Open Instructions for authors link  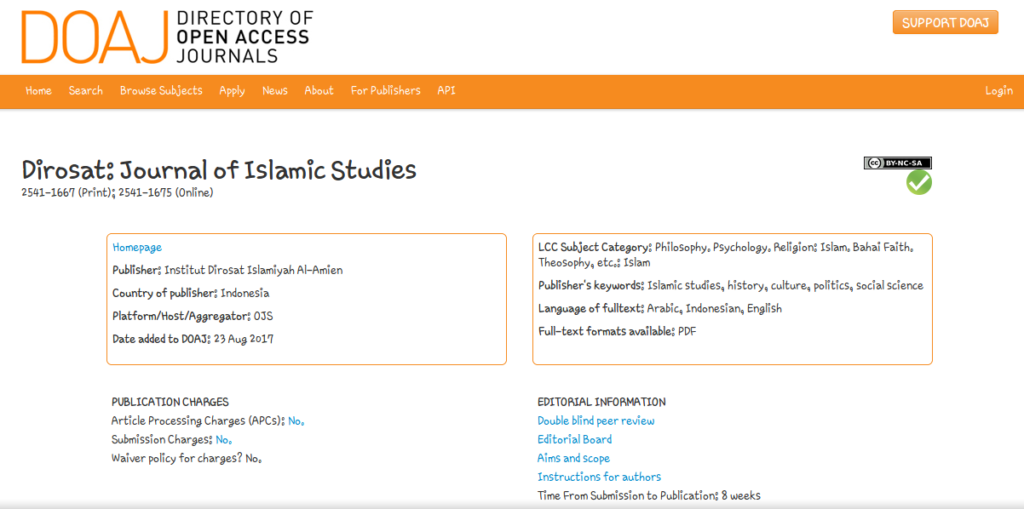(599, 477)
